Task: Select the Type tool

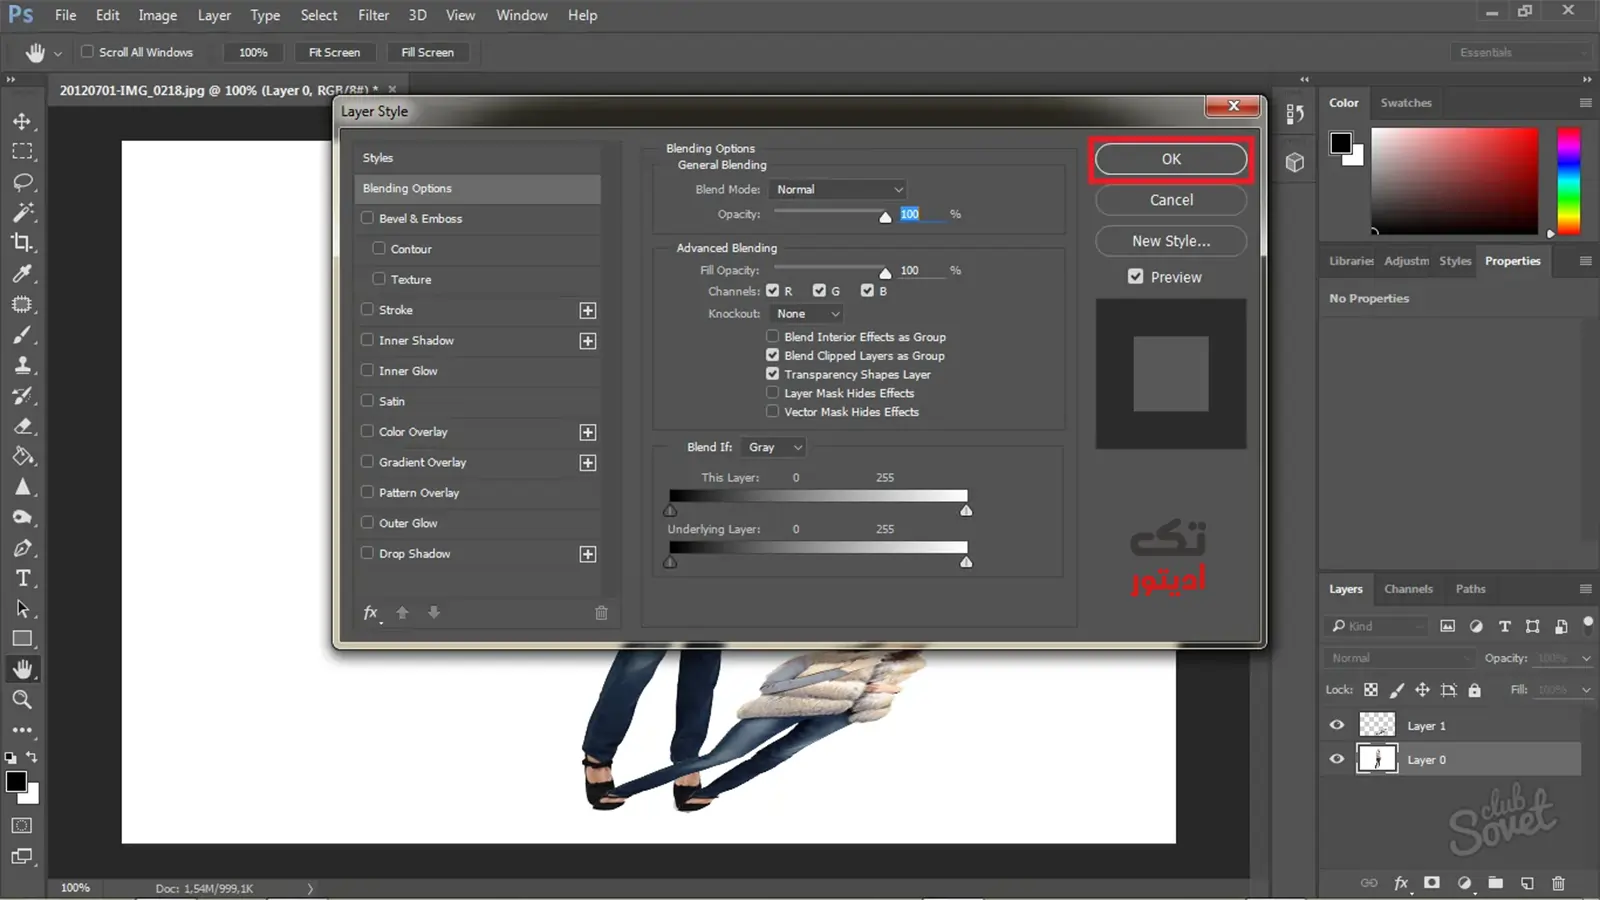Action: click(22, 578)
